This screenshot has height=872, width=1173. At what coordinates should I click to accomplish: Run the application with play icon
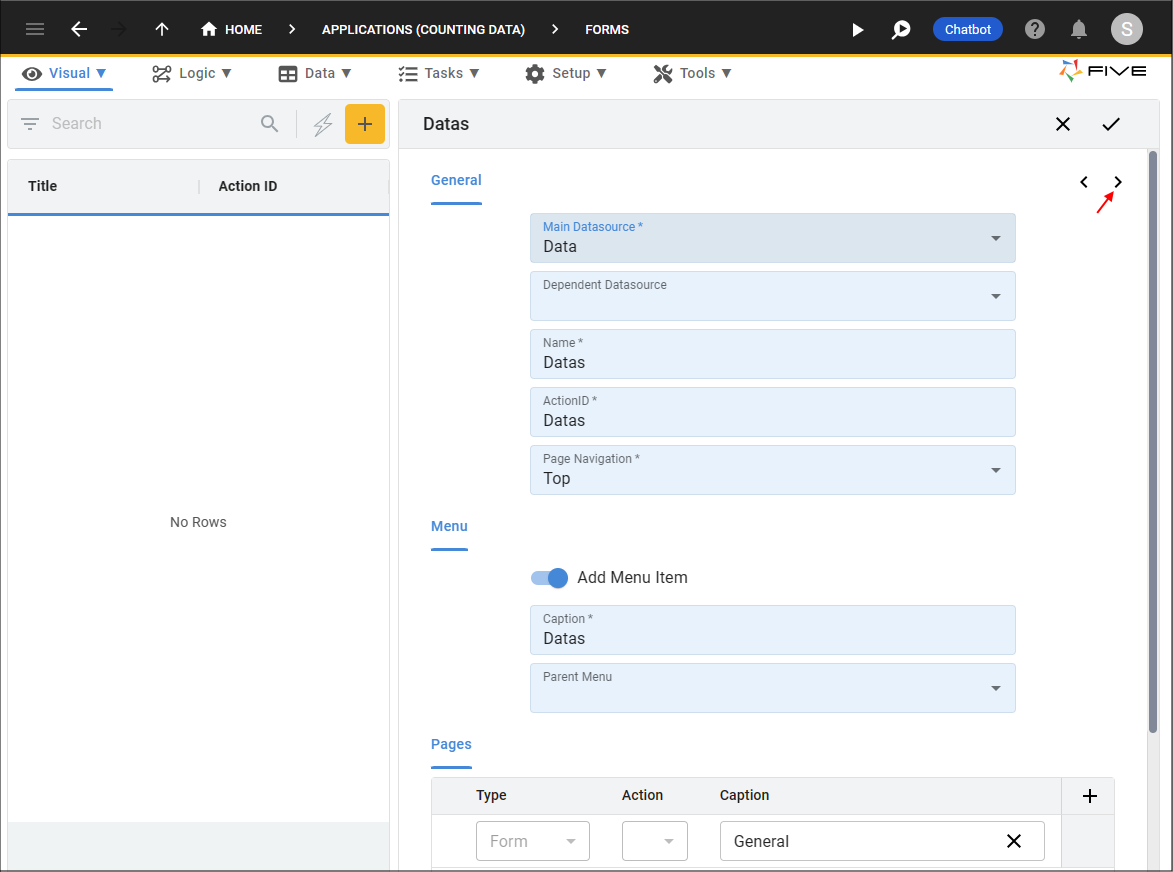(857, 30)
